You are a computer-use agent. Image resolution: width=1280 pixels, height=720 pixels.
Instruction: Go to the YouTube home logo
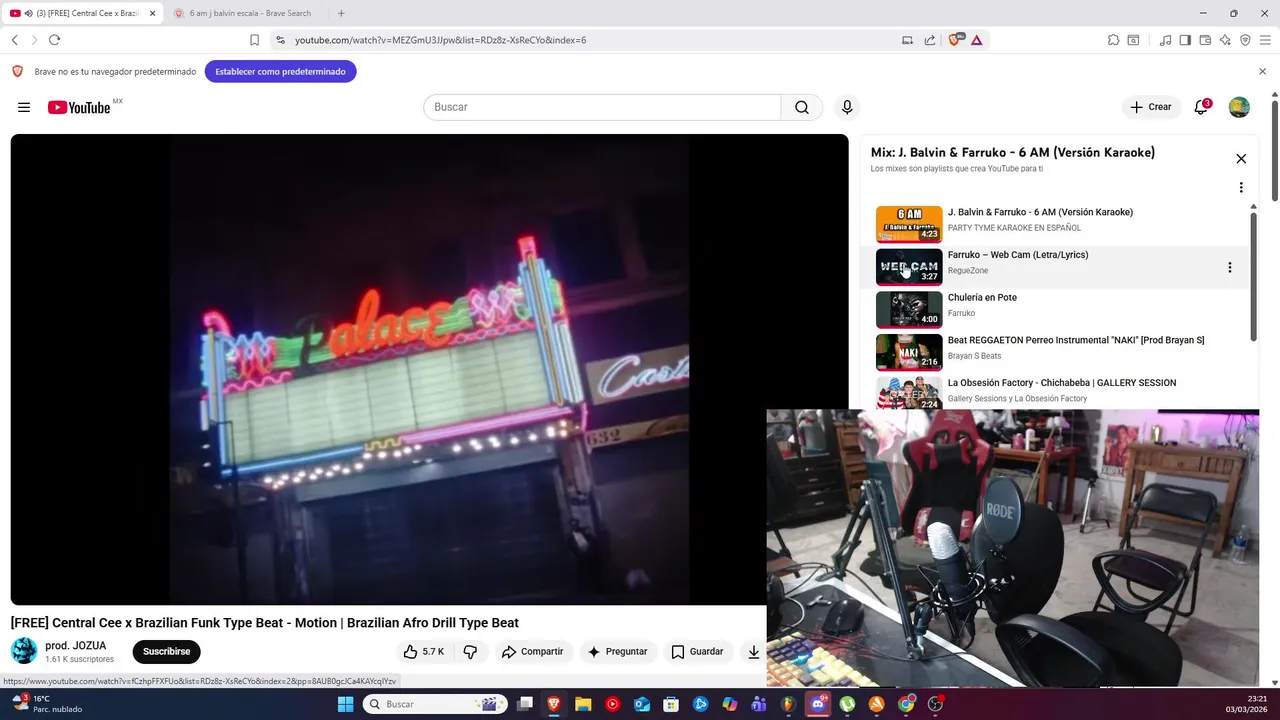[x=79, y=107]
